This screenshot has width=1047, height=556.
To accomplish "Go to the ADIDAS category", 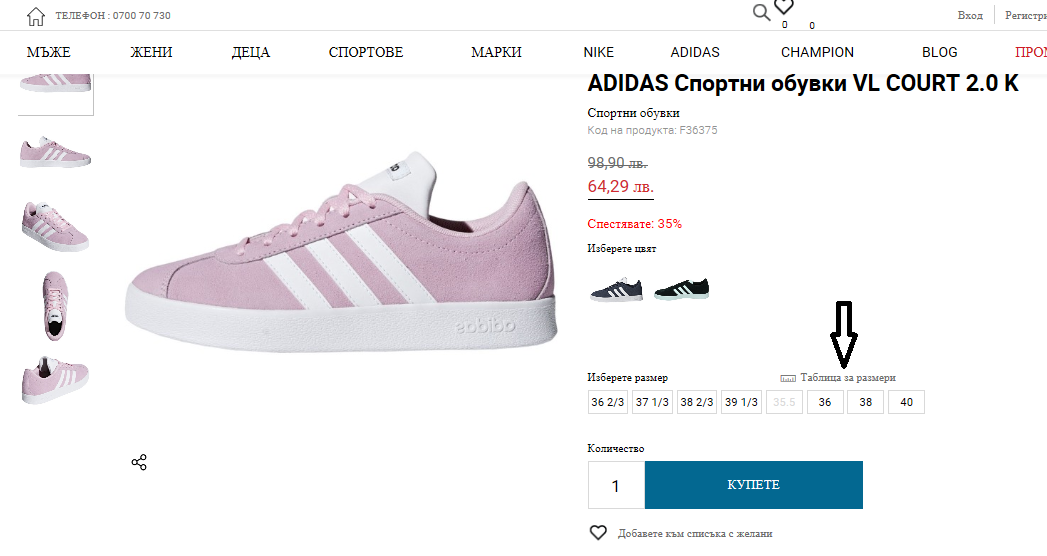I will [695, 52].
